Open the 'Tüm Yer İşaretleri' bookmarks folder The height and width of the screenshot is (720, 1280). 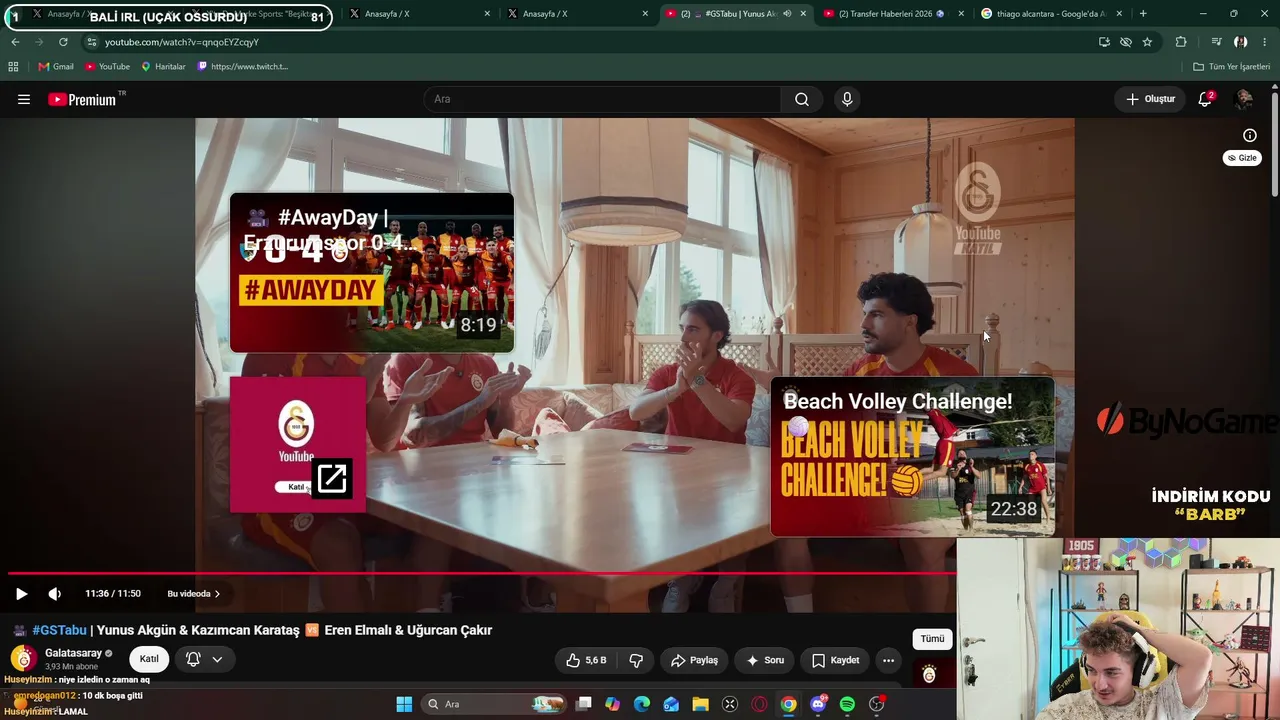(1231, 67)
